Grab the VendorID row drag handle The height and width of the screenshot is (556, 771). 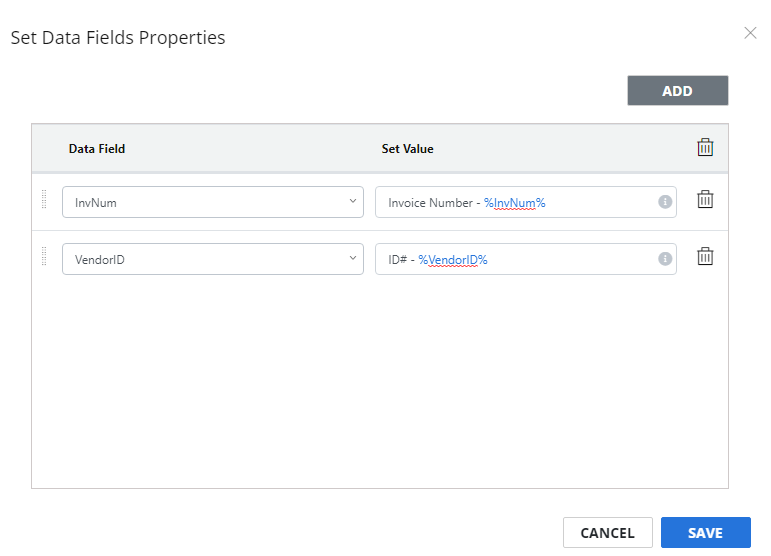pyautogui.click(x=44, y=256)
